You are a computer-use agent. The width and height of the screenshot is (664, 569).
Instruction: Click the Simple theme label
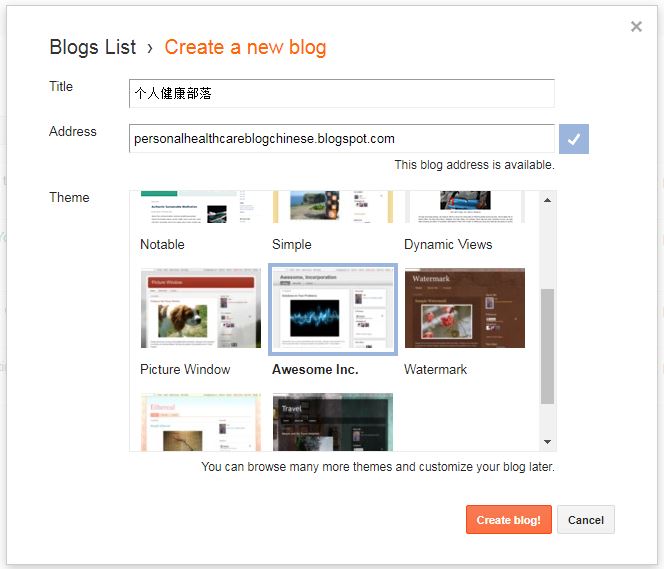tap(292, 244)
